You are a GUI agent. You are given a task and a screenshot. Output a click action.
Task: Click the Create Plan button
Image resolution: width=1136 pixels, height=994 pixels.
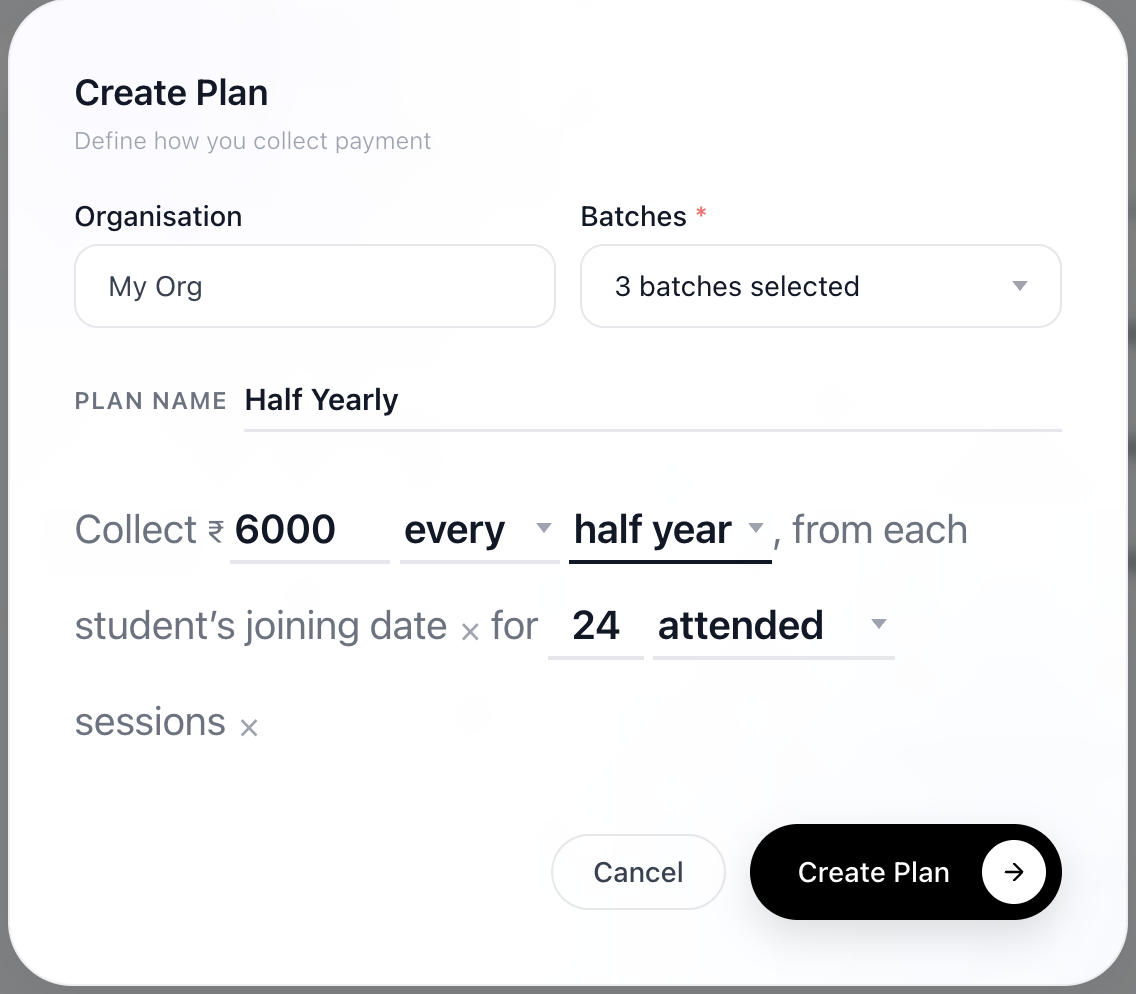(906, 872)
